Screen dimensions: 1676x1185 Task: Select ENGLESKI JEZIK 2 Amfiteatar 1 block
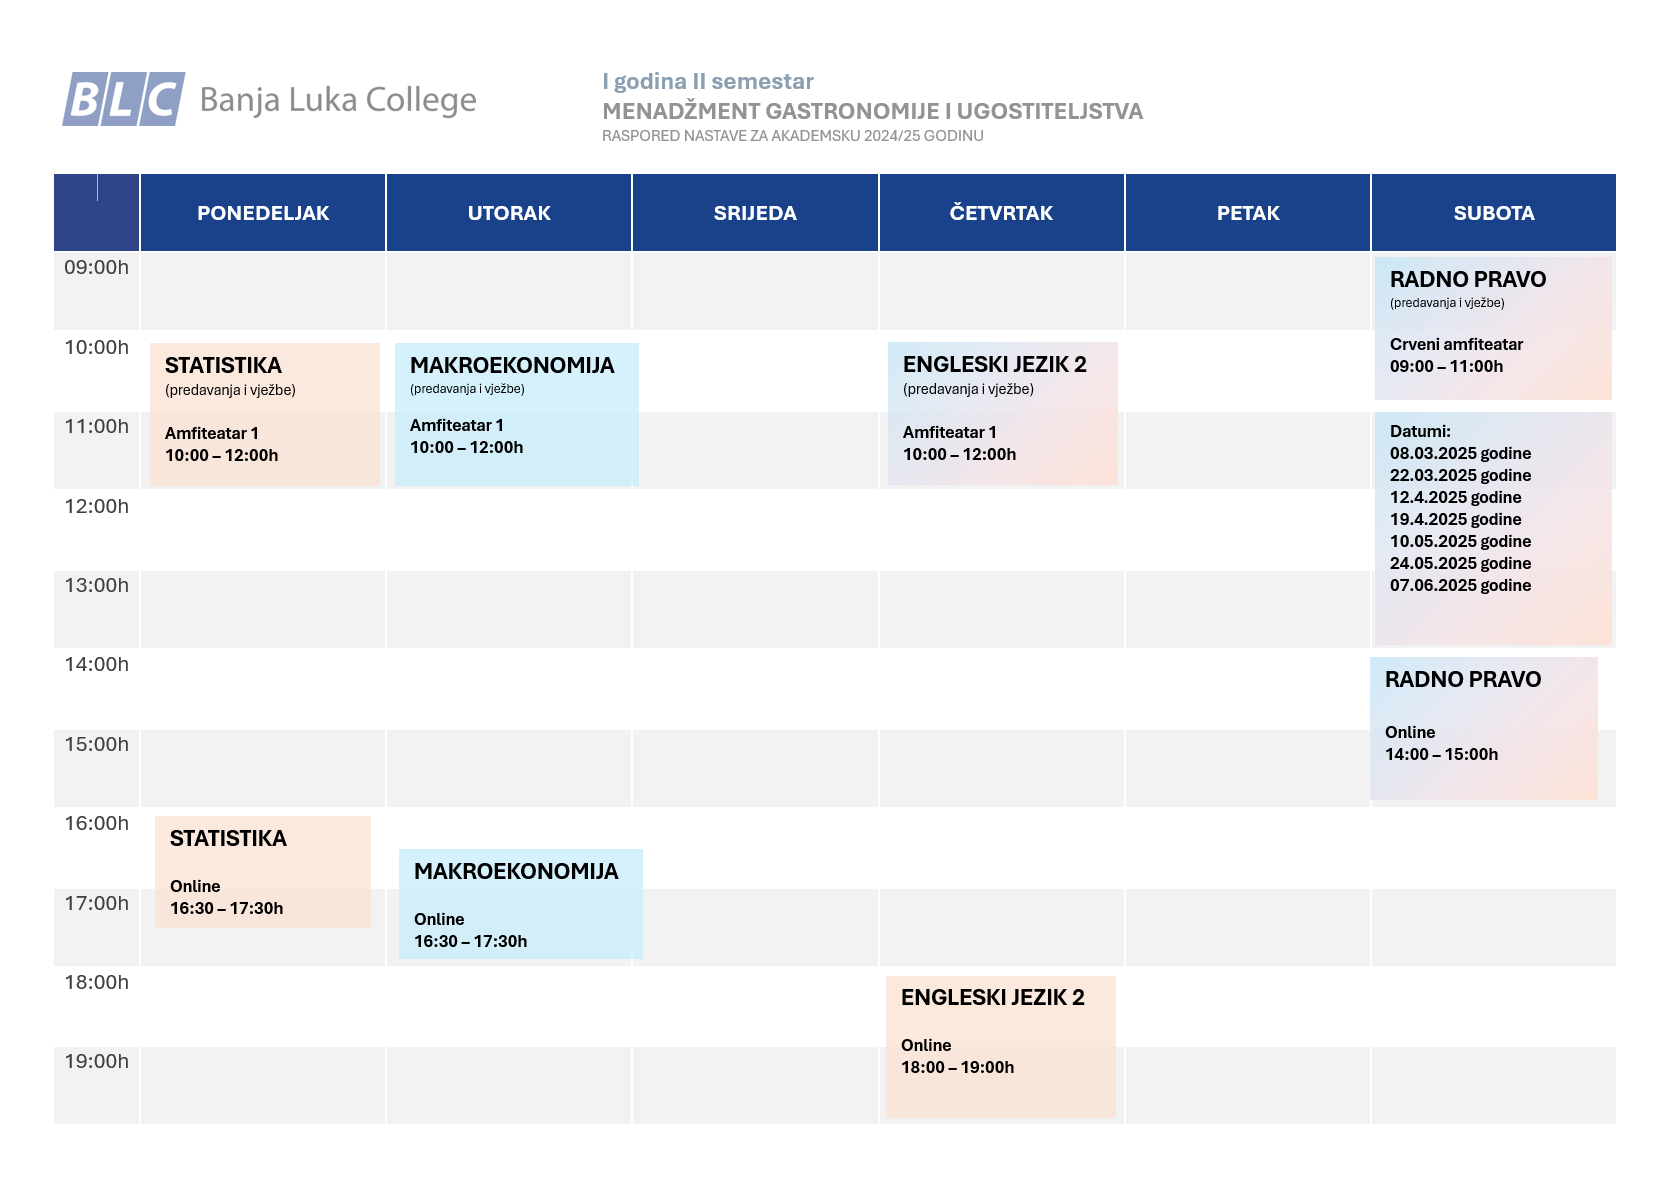click(x=1003, y=413)
